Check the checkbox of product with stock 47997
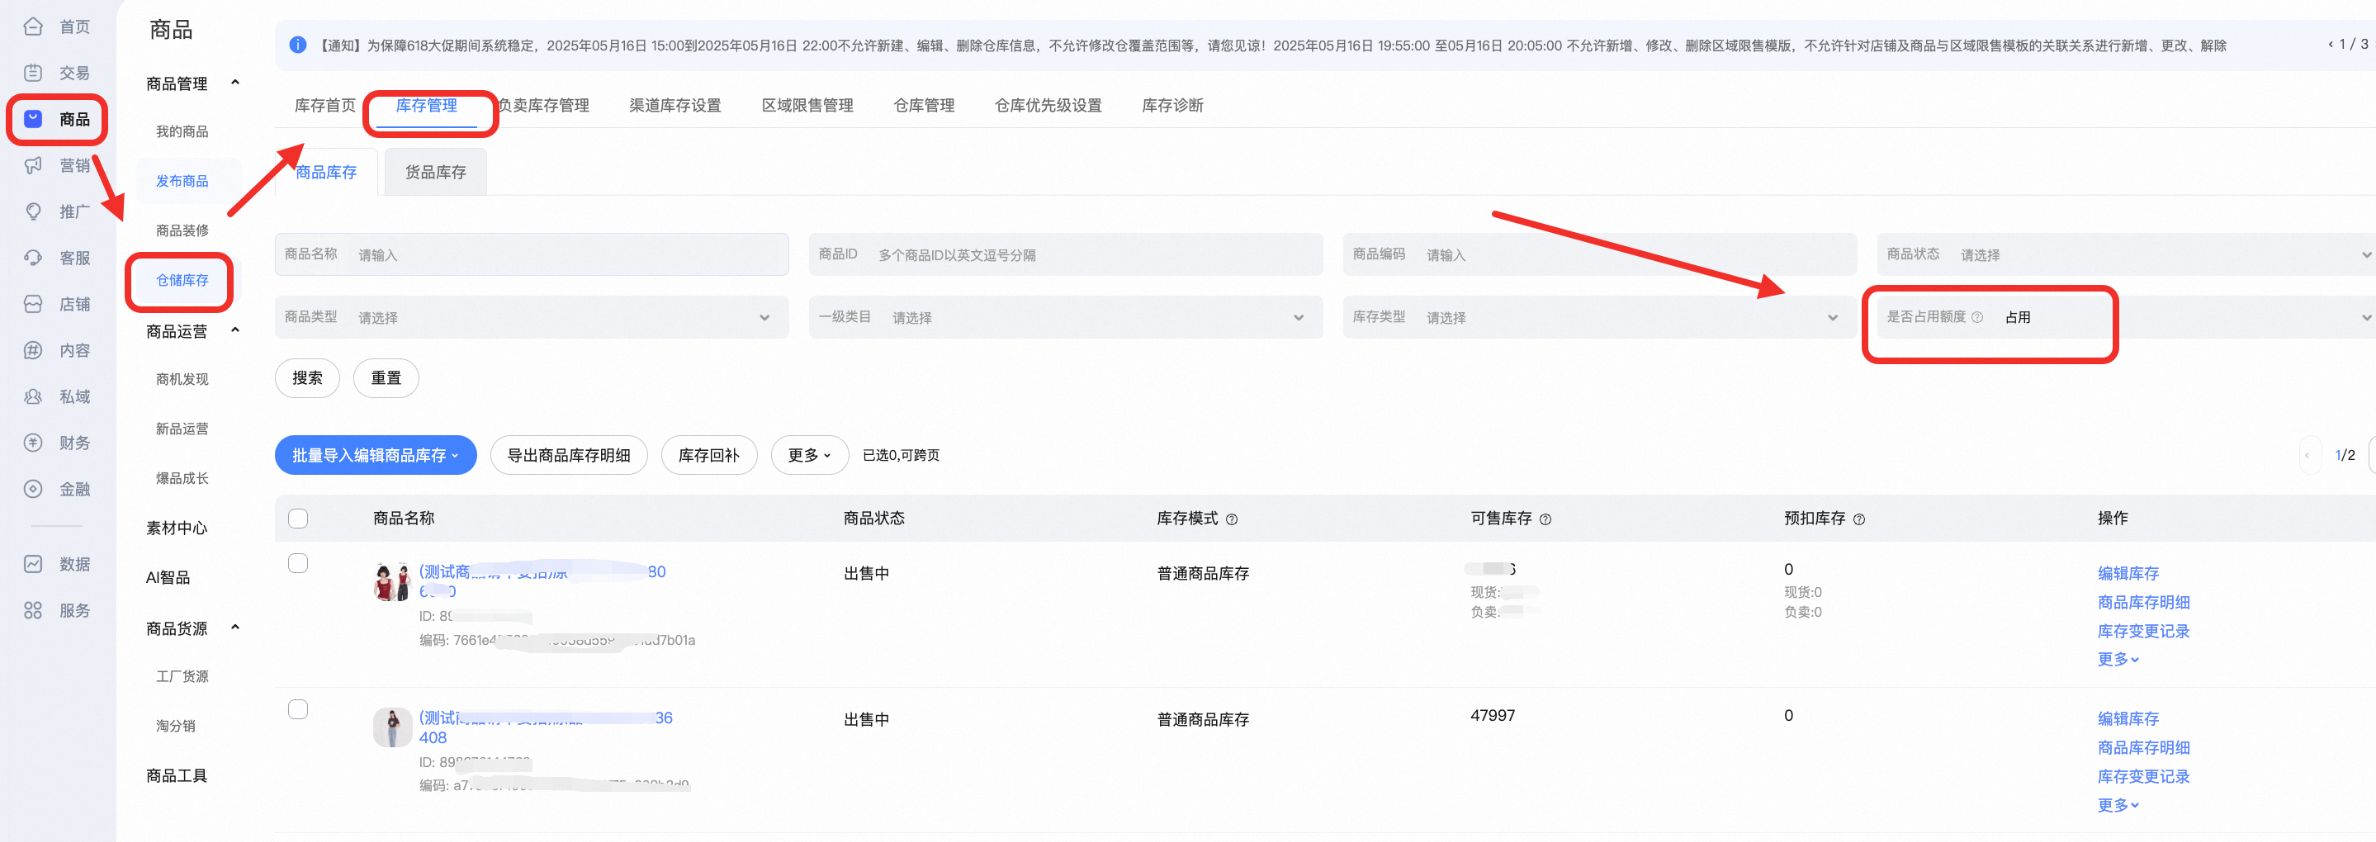Viewport: 2376px width, 842px height. (x=298, y=709)
